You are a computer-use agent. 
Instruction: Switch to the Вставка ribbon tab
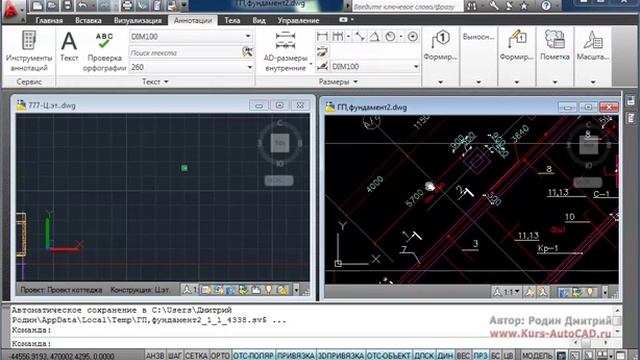coord(88,20)
